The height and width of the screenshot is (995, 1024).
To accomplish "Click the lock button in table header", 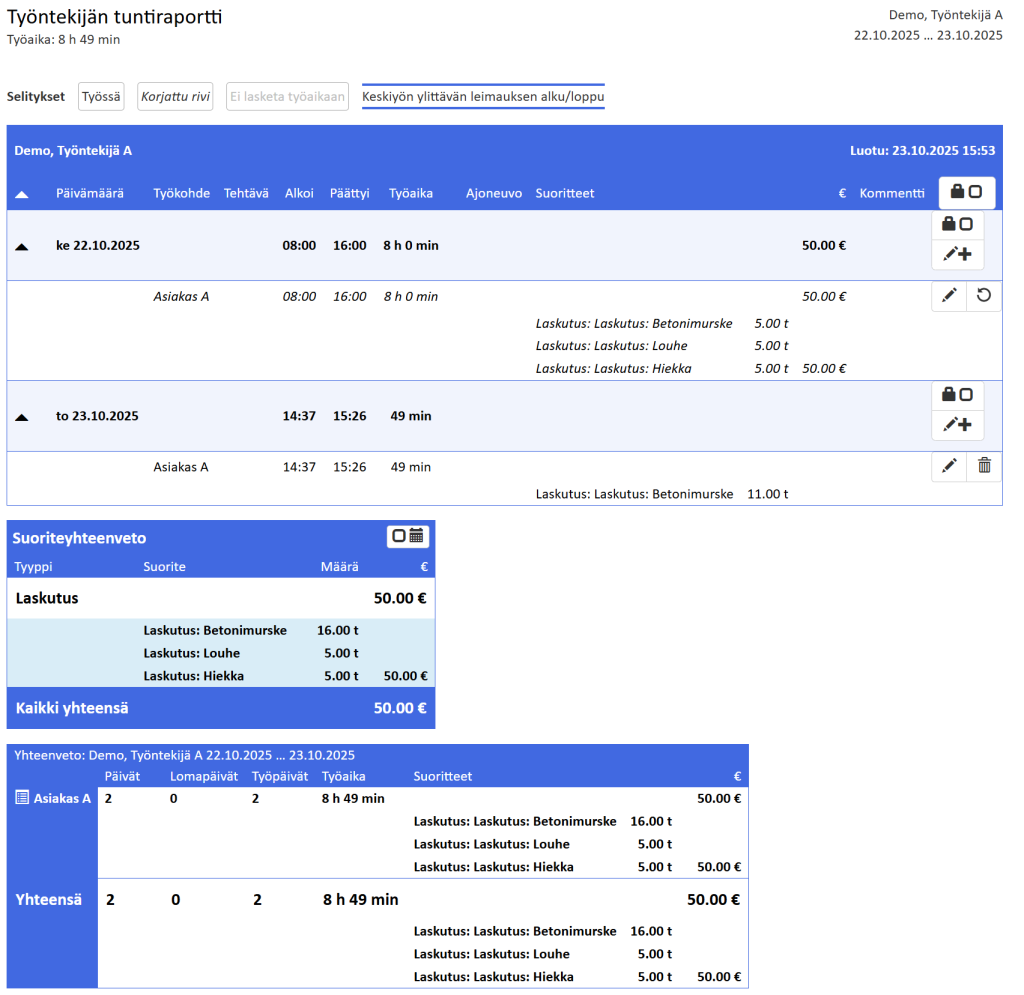I will coord(966,192).
